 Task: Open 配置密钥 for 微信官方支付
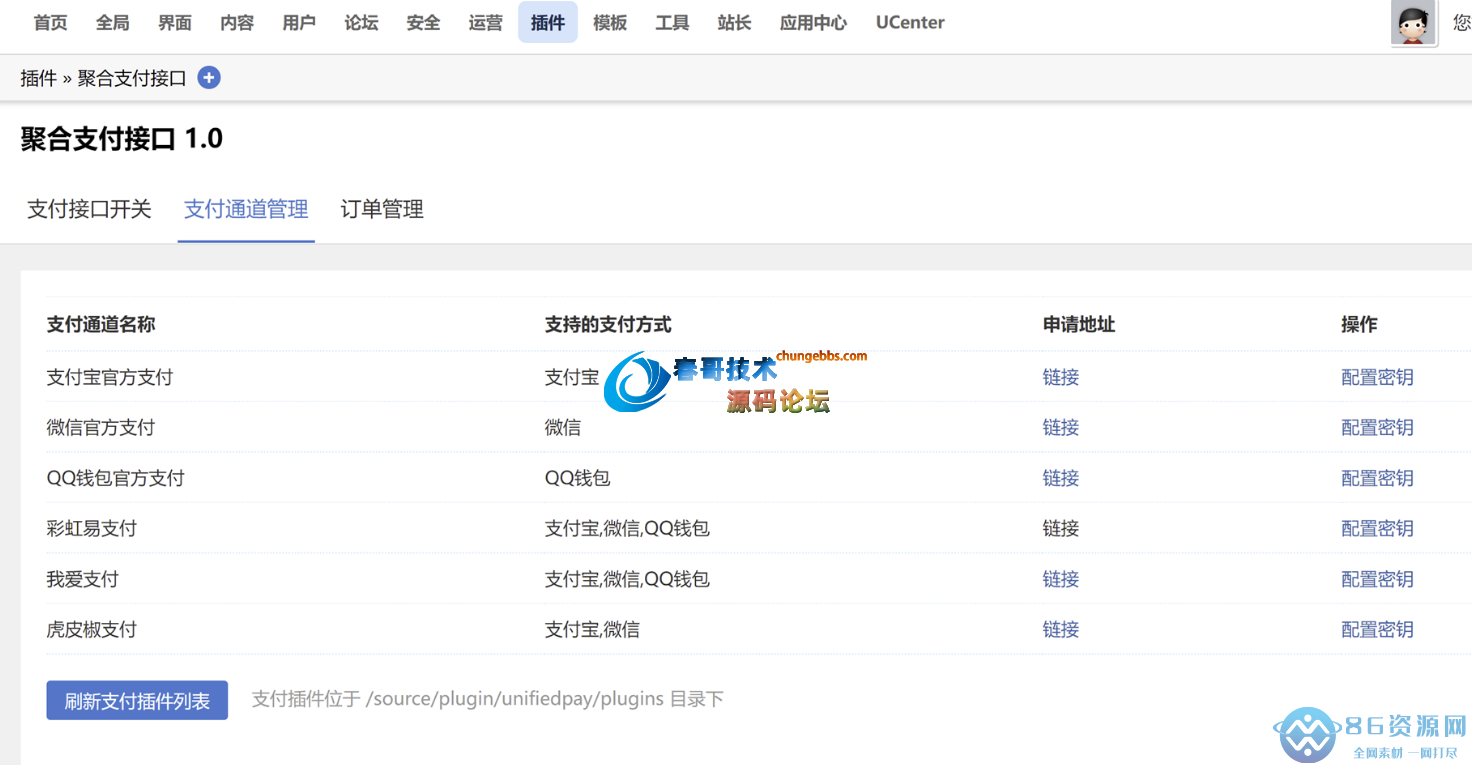[x=1377, y=428]
